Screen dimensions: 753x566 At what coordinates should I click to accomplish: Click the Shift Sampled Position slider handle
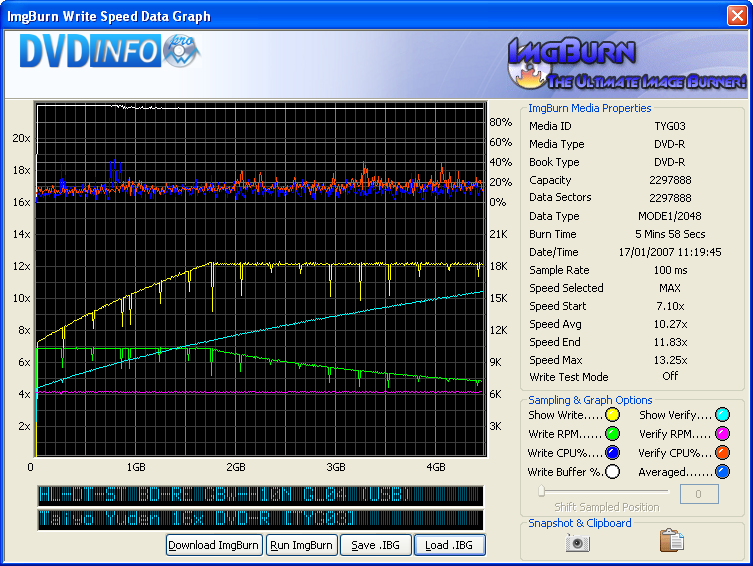[542, 491]
